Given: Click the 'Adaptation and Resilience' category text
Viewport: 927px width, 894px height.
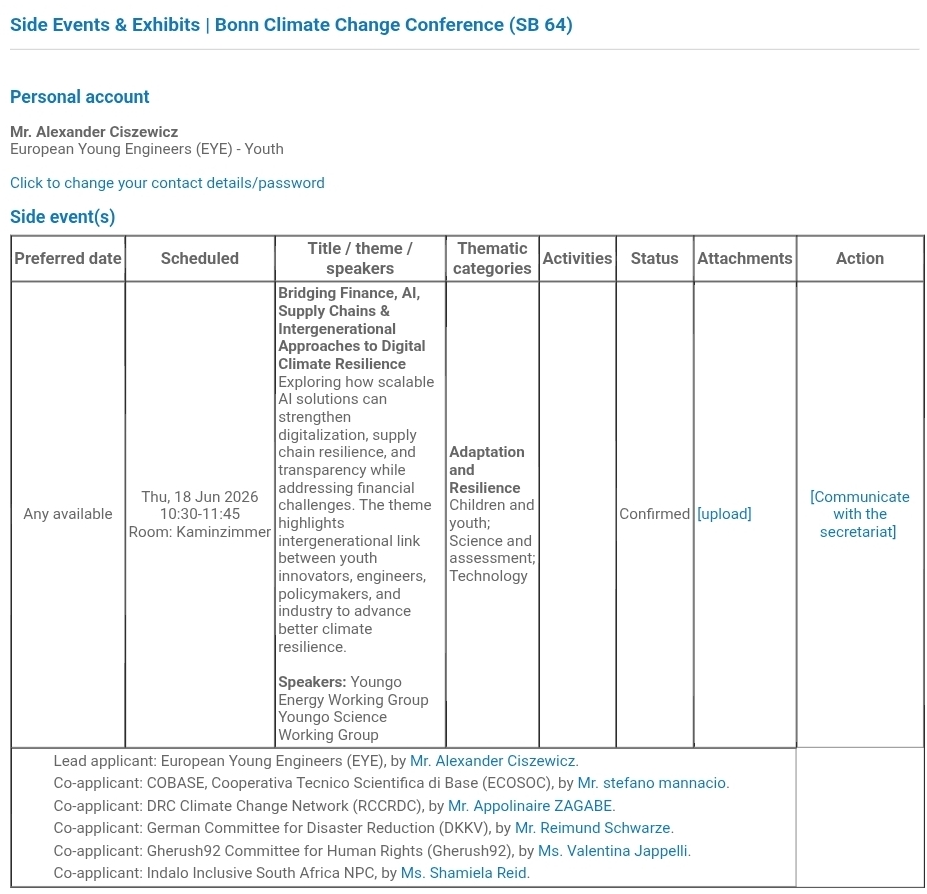Looking at the screenshot, I should click(x=487, y=469).
